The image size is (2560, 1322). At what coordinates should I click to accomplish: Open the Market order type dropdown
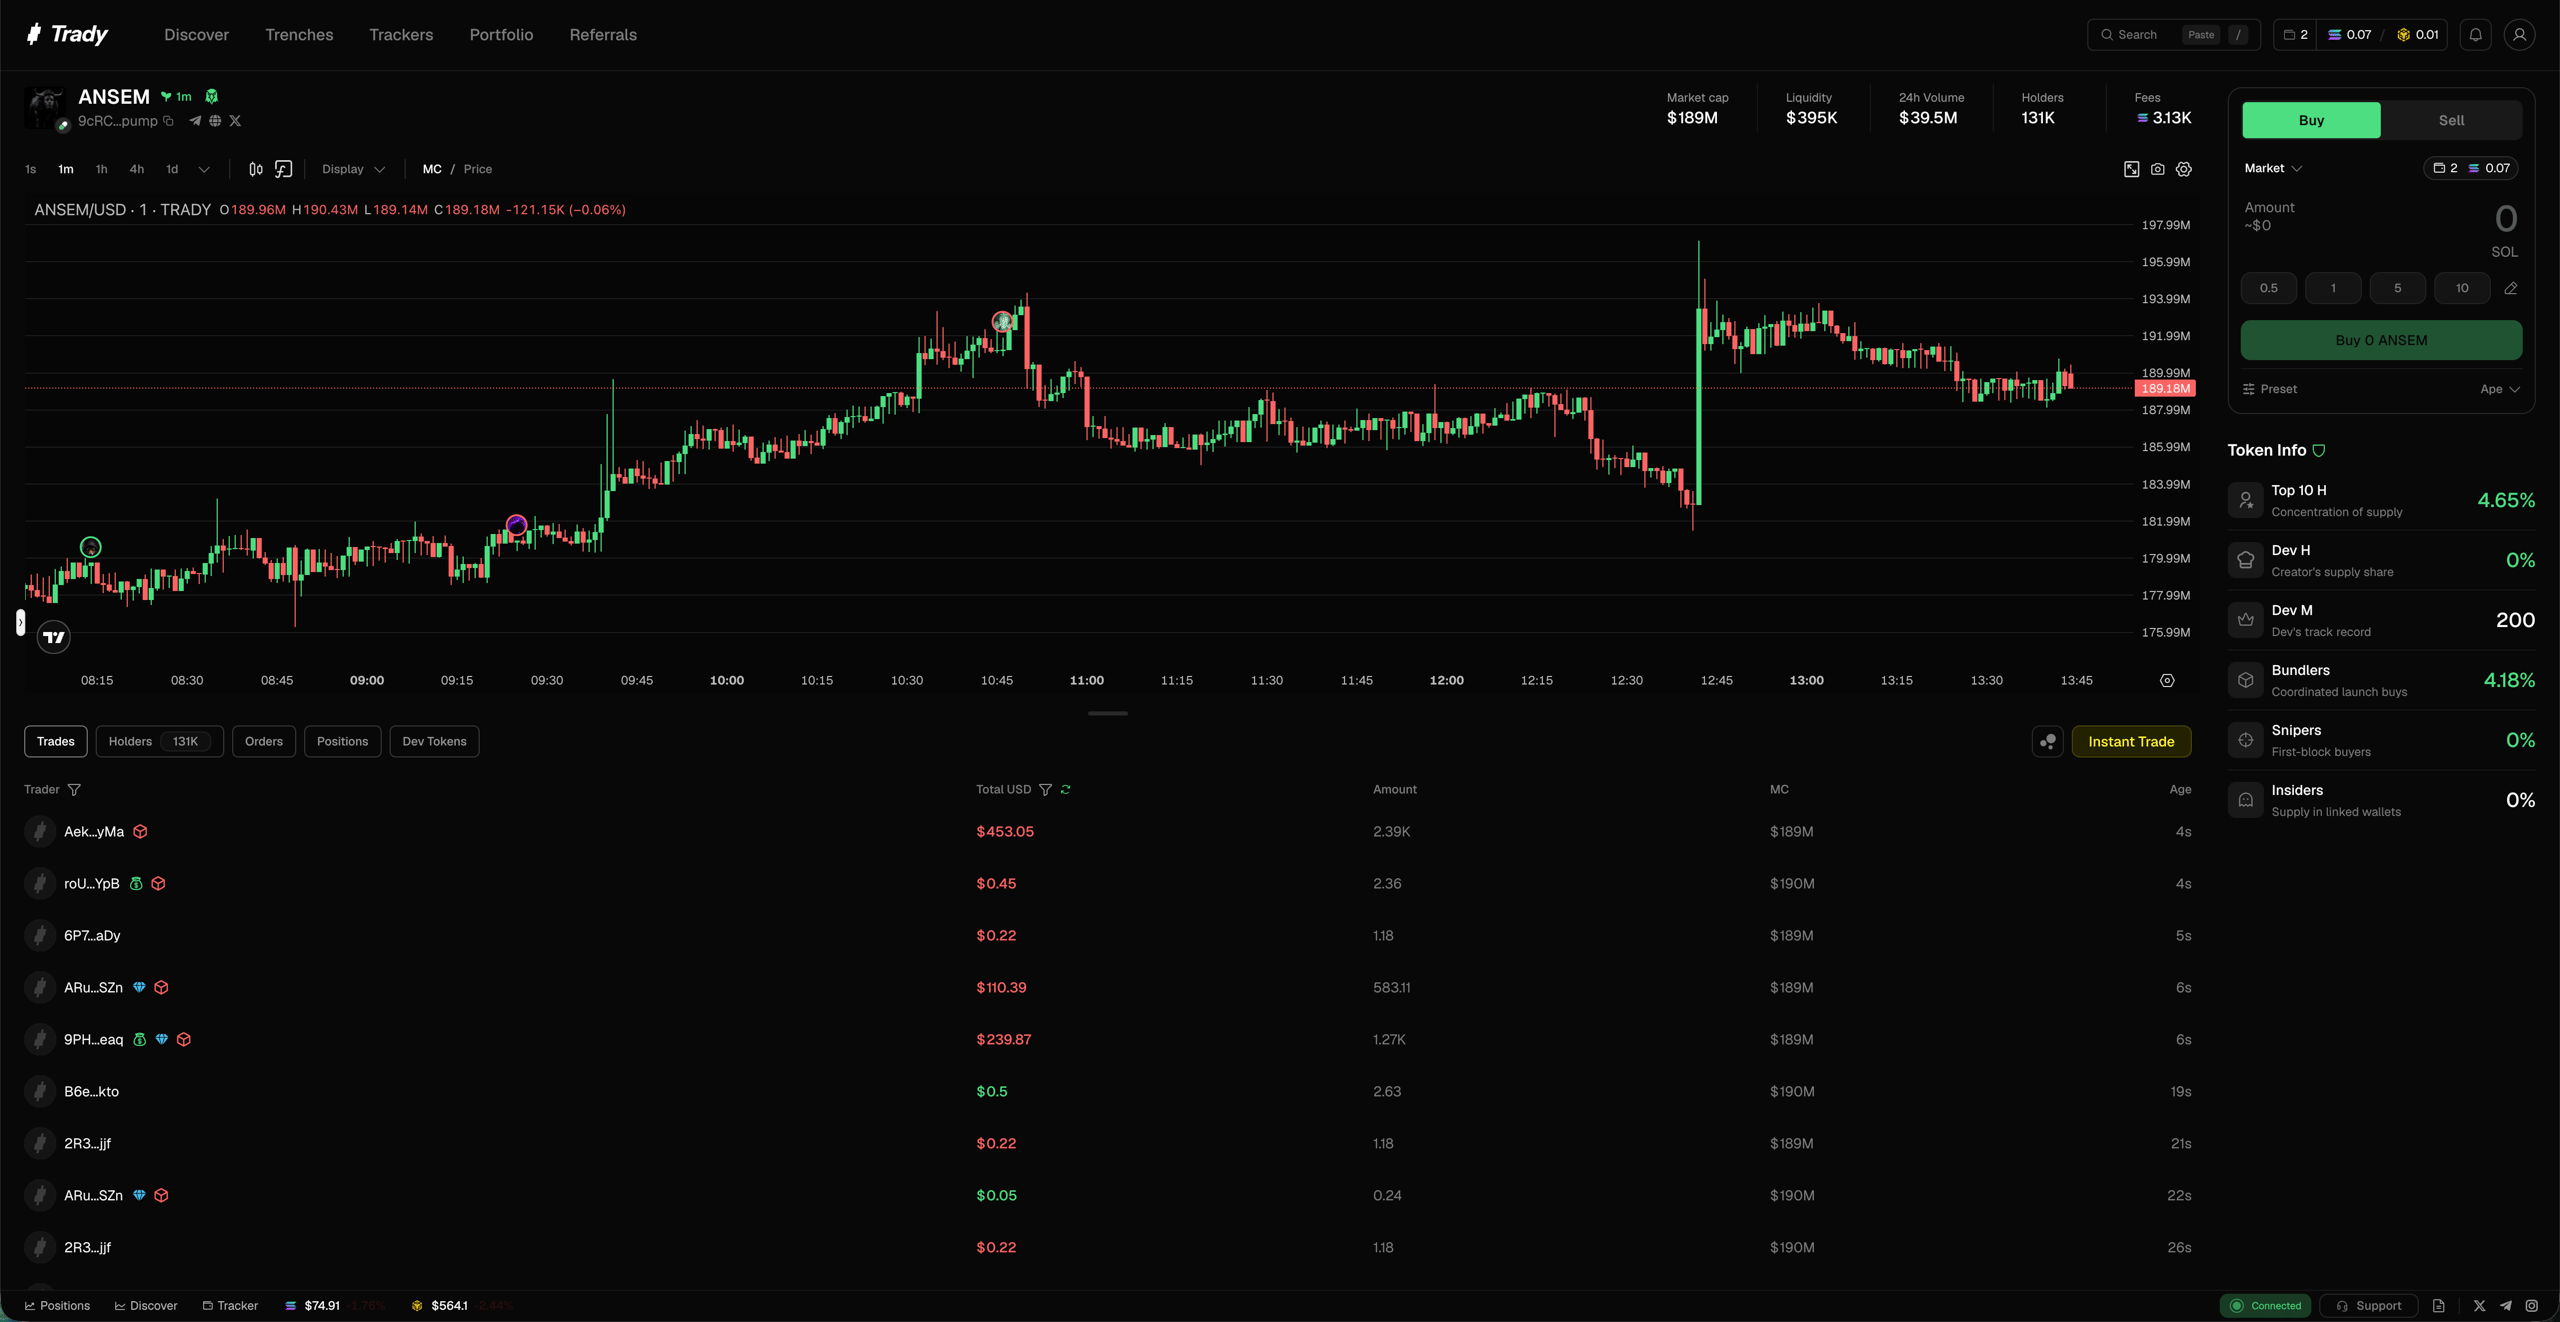[x=2273, y=168]
